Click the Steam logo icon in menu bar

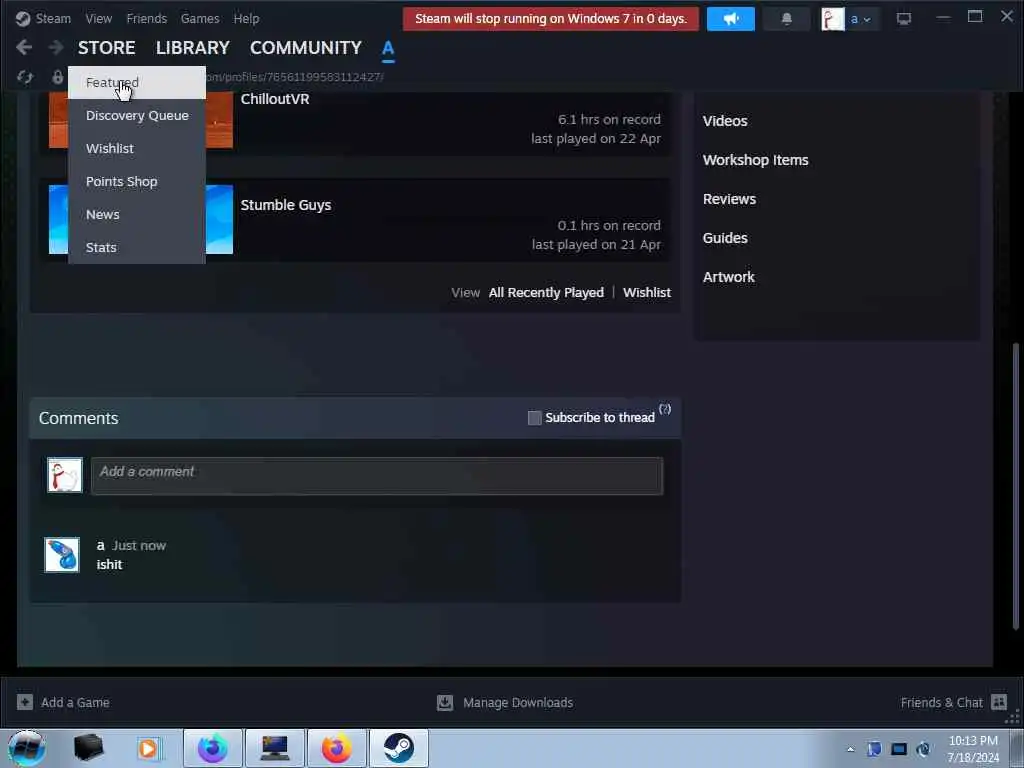pos(23,18)
